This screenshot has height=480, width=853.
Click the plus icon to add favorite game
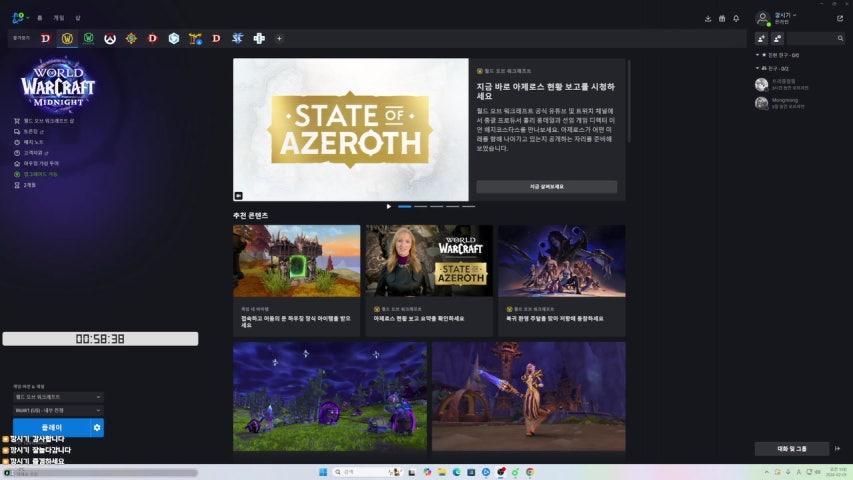279,38
